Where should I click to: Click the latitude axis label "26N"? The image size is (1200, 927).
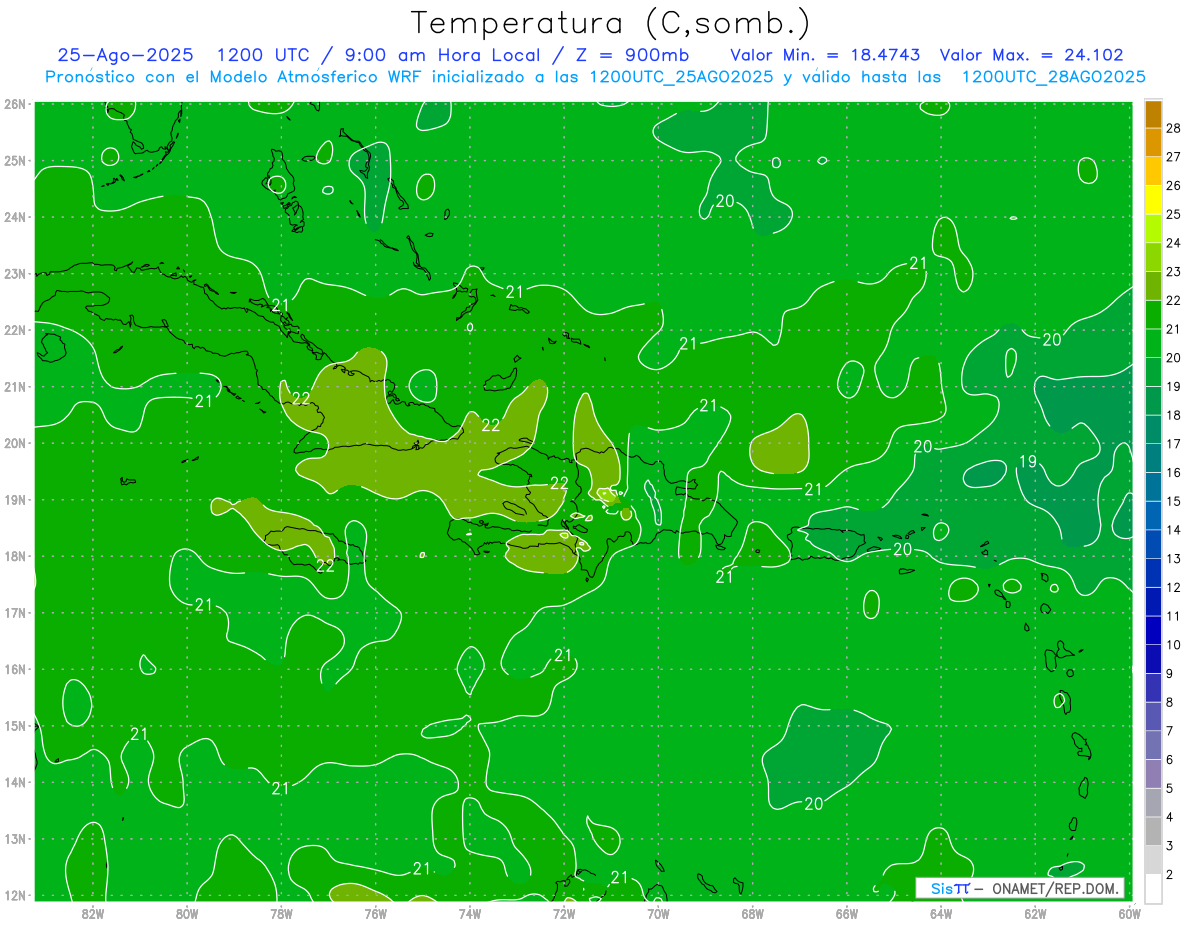(15, 104)
